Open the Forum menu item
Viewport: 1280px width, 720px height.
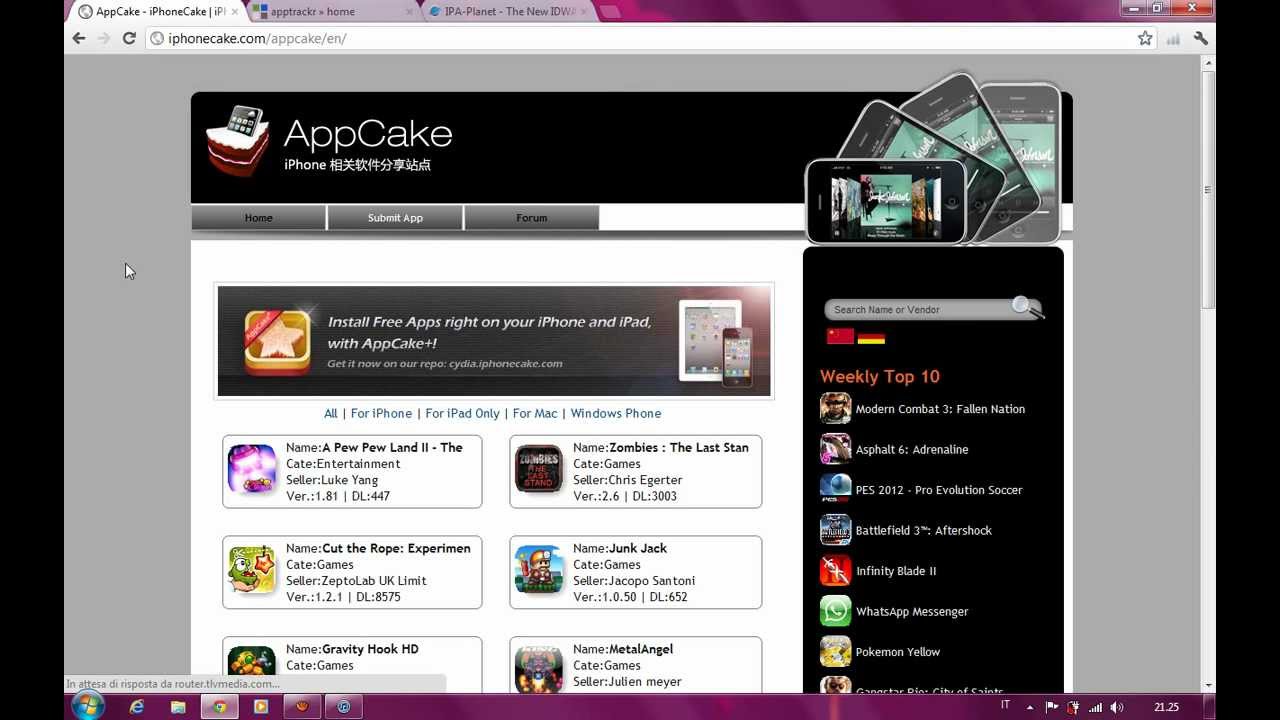pos(532,217)
